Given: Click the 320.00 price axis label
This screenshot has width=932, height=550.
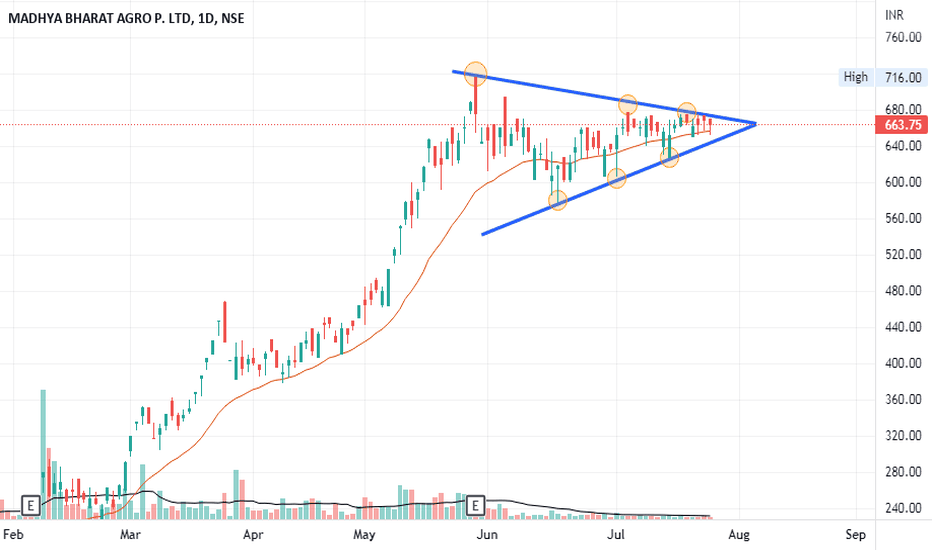Looking at the screenshot, I should pos(903,436).
